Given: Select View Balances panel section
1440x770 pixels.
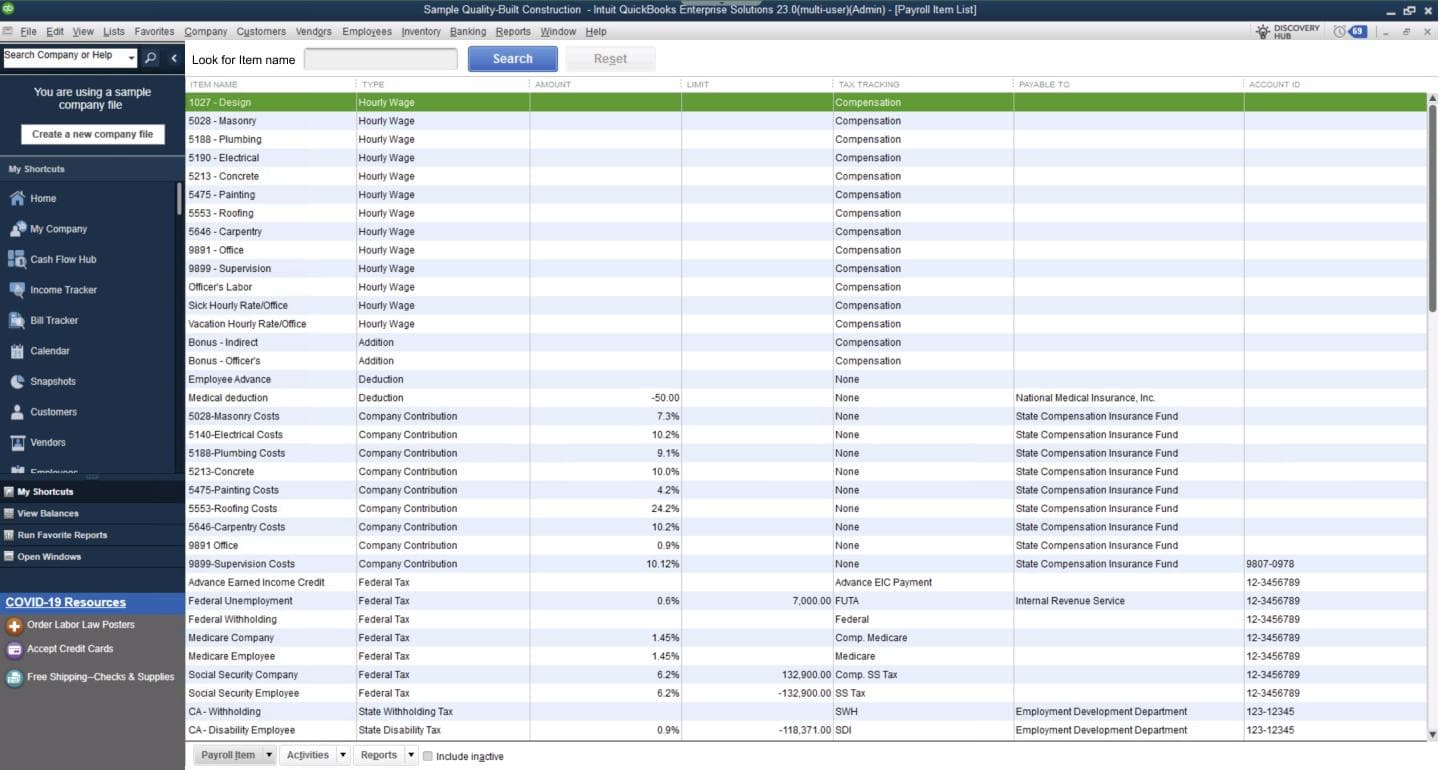Looking at the screenshot, I should [92, 513].
